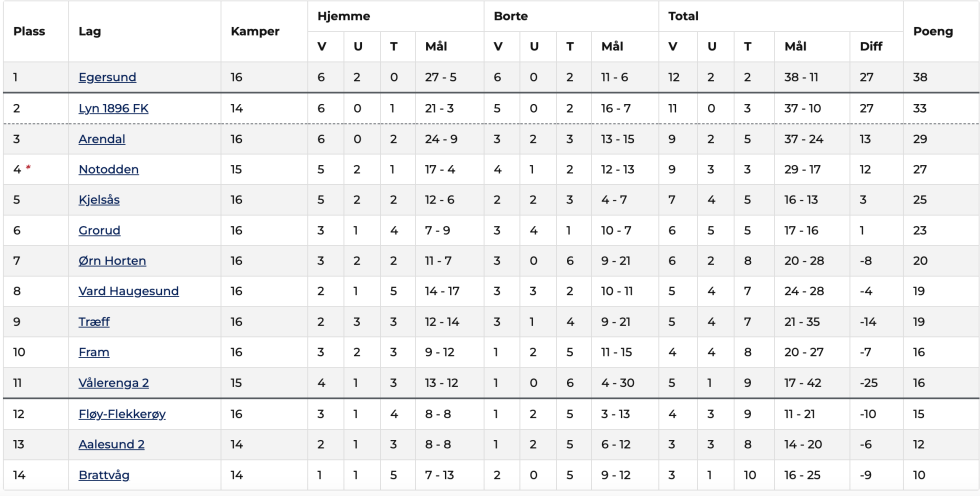This screenshot has width=980, height=496.
Task: Open the Brattvåg team link
Action: coord(104,475)
